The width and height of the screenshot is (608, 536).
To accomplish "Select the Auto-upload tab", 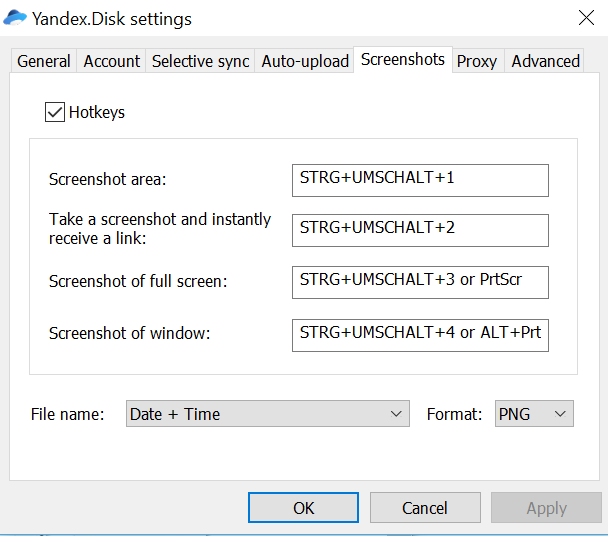I will [x=305, y=61].
